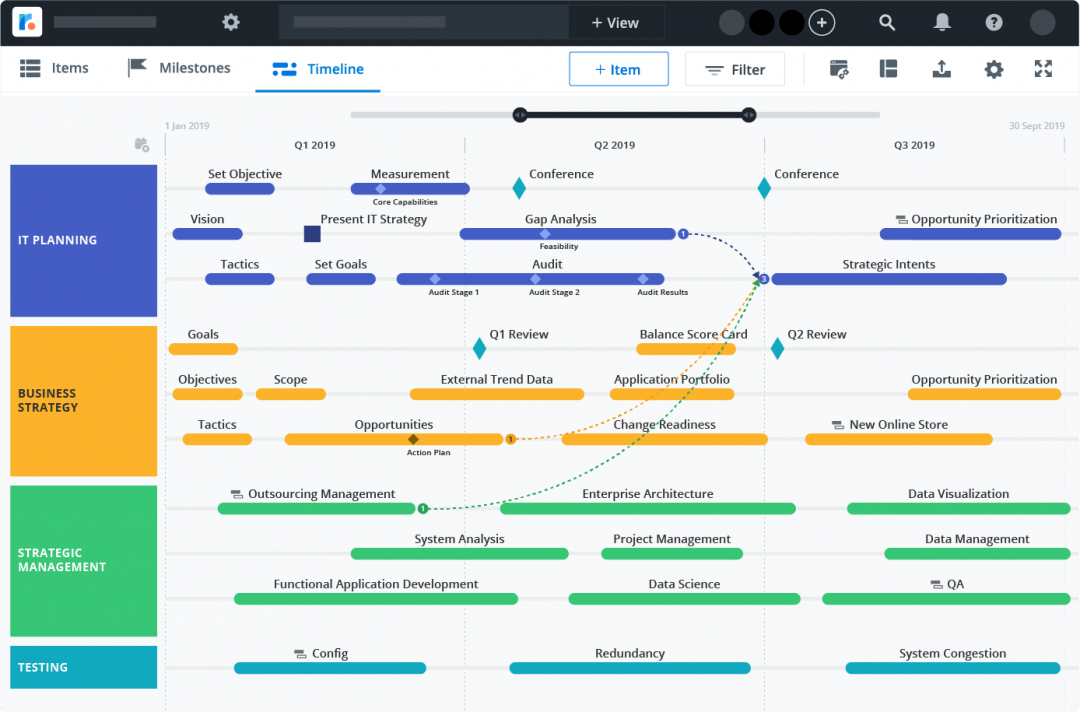Switch to the Items tab
The image size is (1080, 712).
54,68
